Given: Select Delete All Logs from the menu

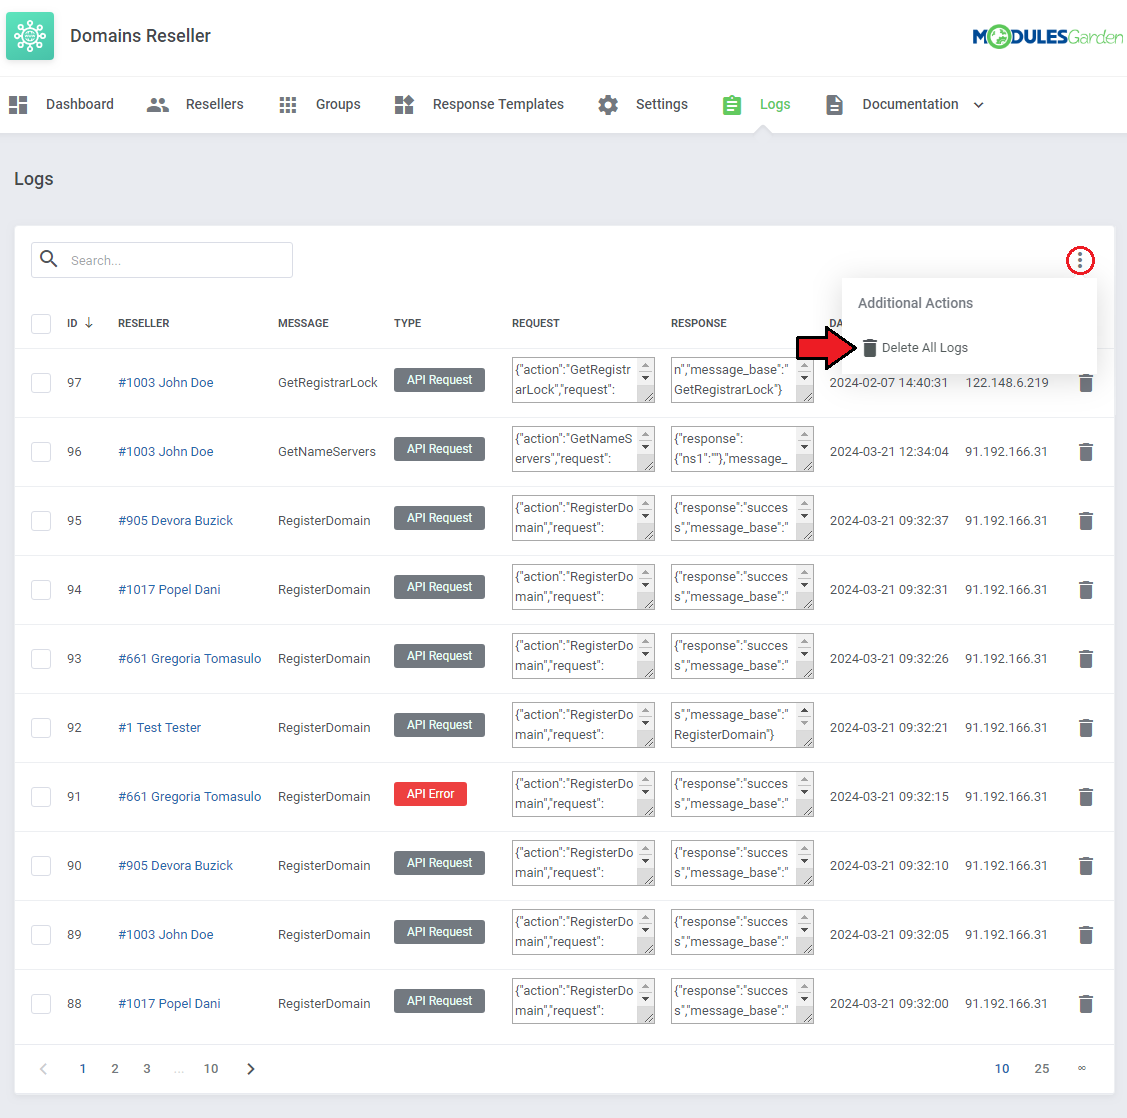Looking at the screenshot, I should pos(924,348).
